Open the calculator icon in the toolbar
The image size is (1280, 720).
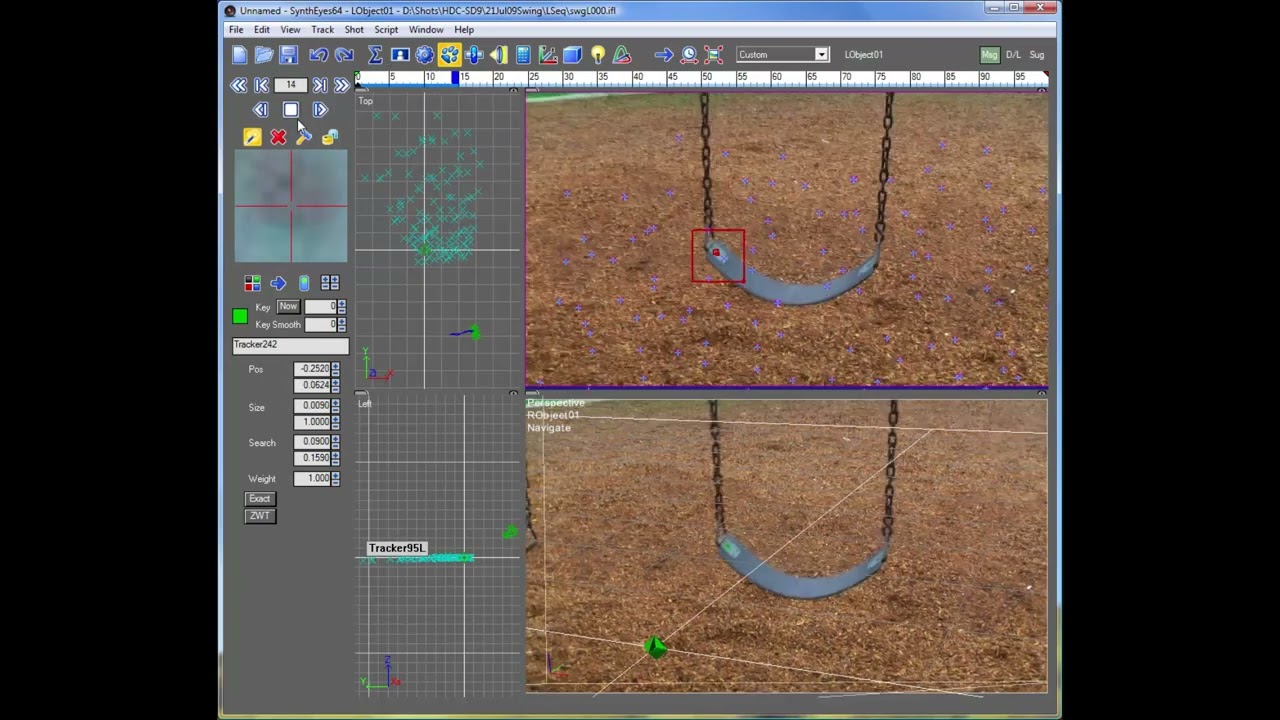(x=523, y=55)
